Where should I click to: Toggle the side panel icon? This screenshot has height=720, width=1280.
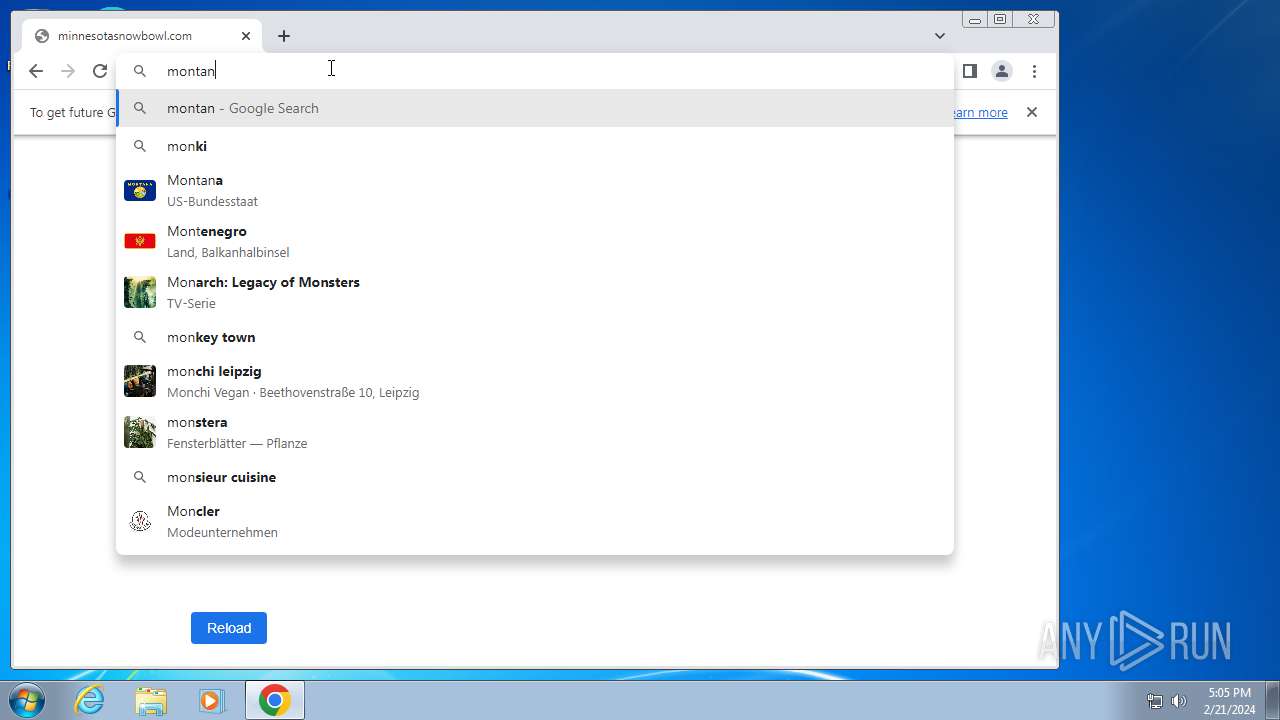[969, 71]
